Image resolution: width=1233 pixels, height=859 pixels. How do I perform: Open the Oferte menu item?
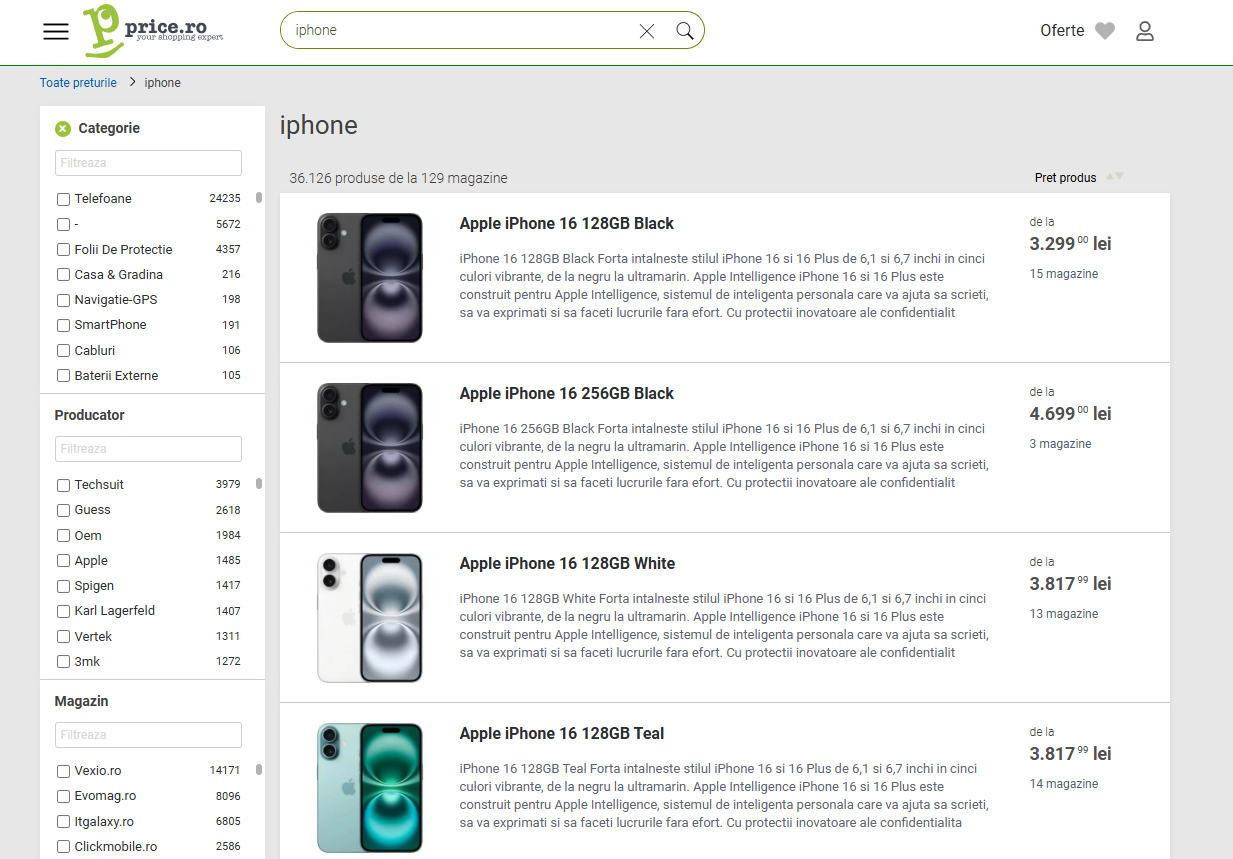(x=1062, y=31)
